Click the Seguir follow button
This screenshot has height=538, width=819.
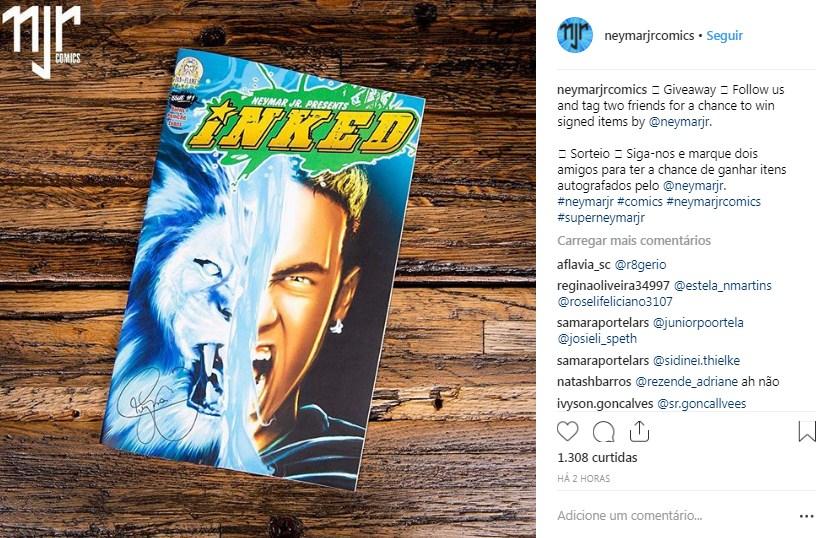(x=724, y=36)
